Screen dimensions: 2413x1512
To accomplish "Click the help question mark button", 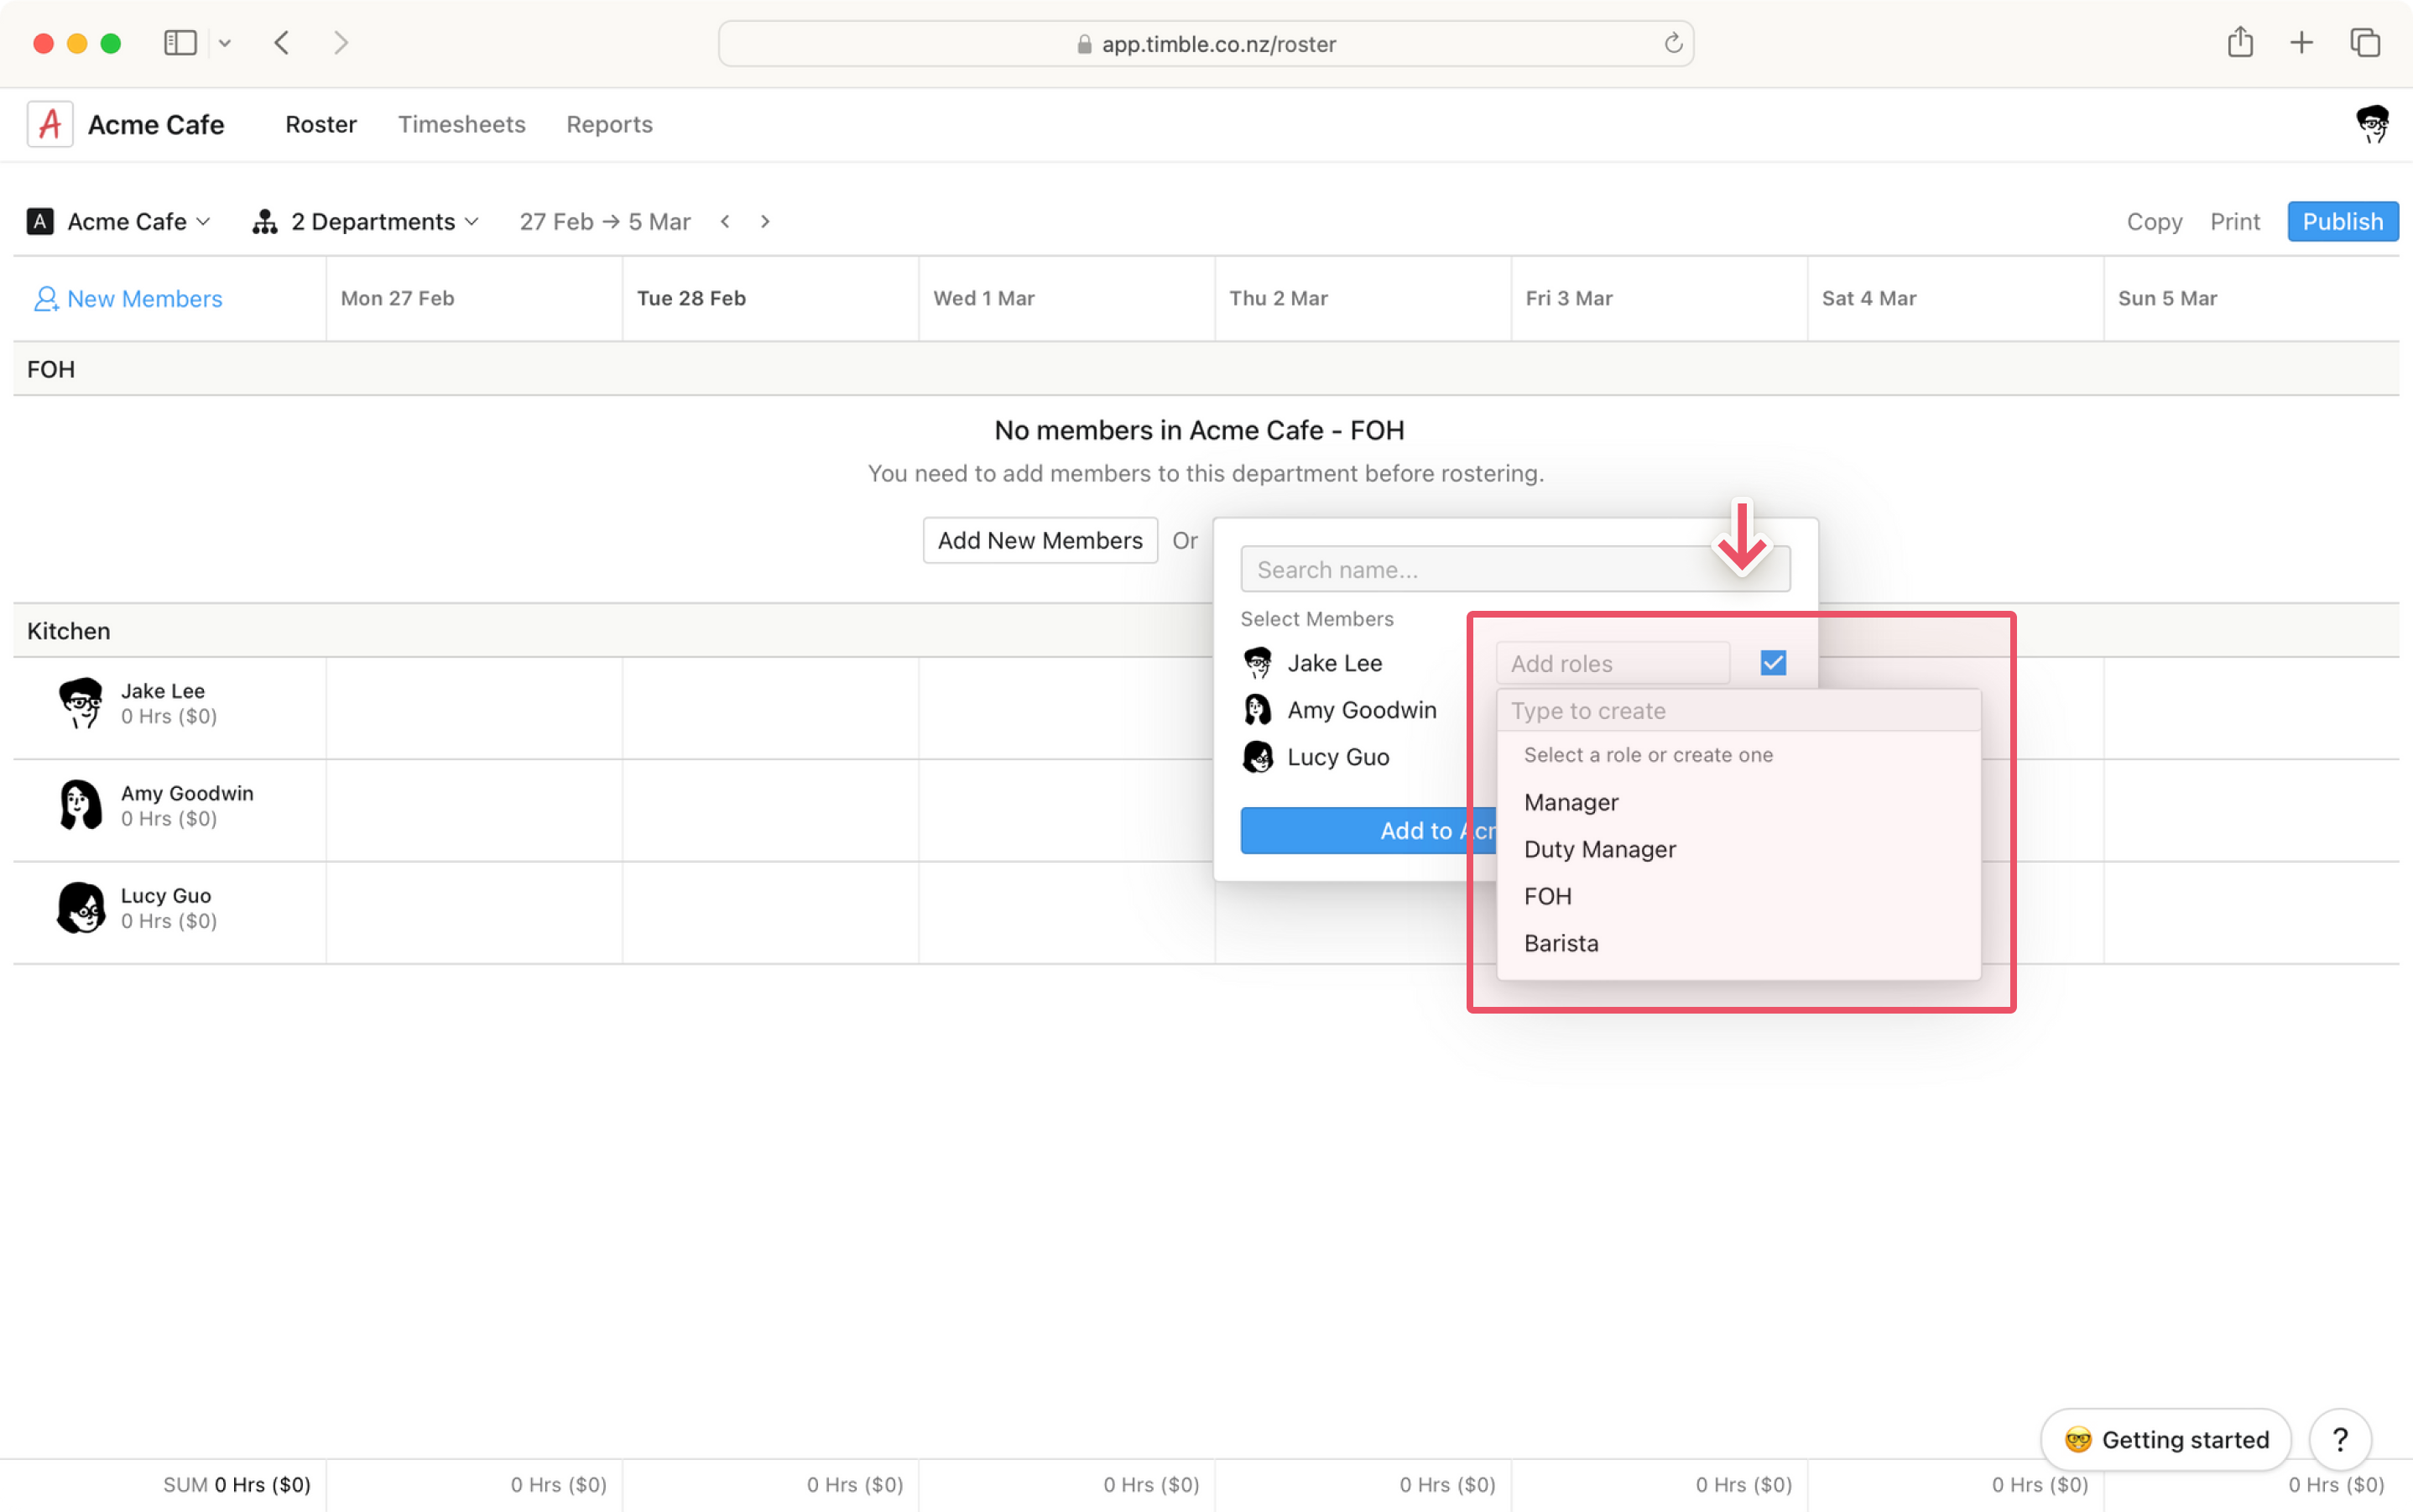I will [2339, 1439].
